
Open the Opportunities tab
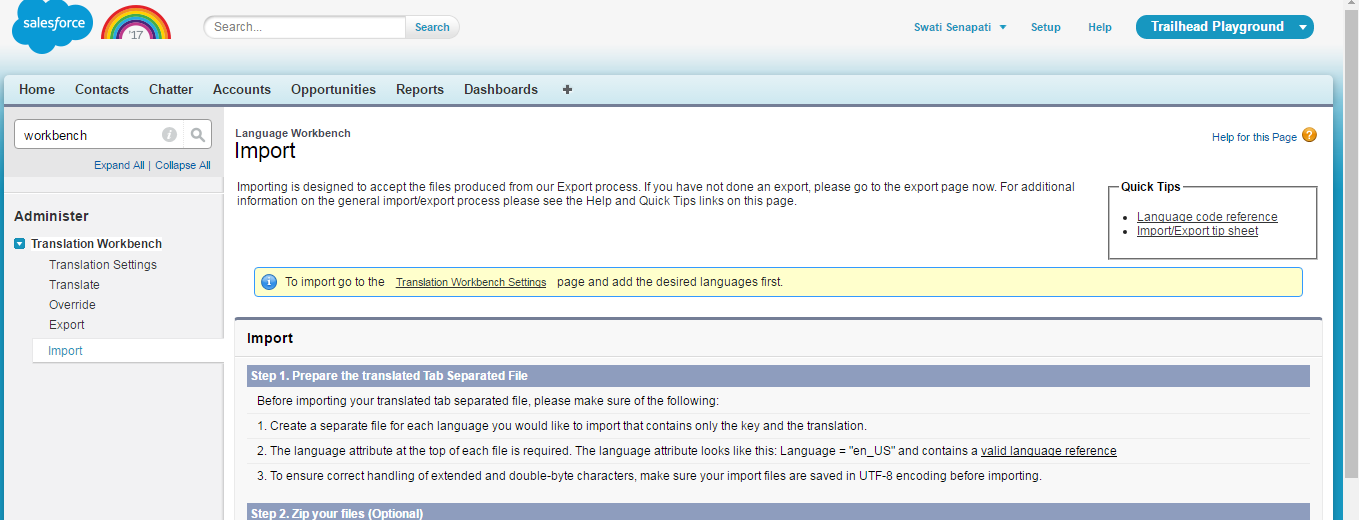(333, 89)
